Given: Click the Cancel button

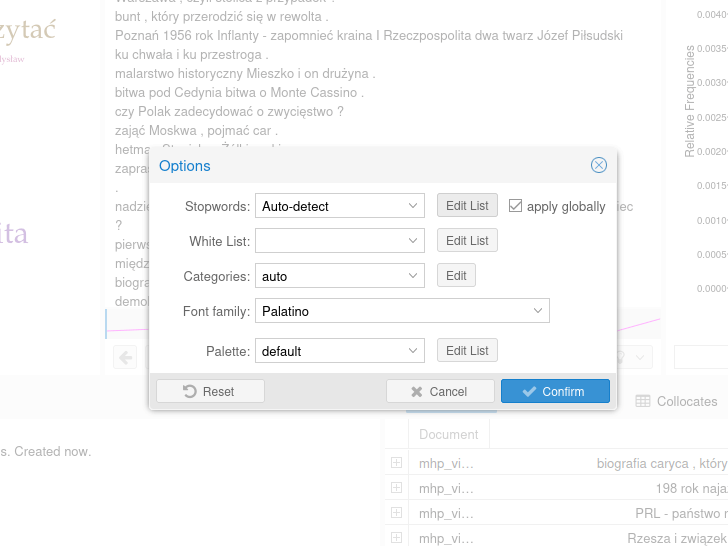Looking at the screenshot, I should [x=440, y=391].
